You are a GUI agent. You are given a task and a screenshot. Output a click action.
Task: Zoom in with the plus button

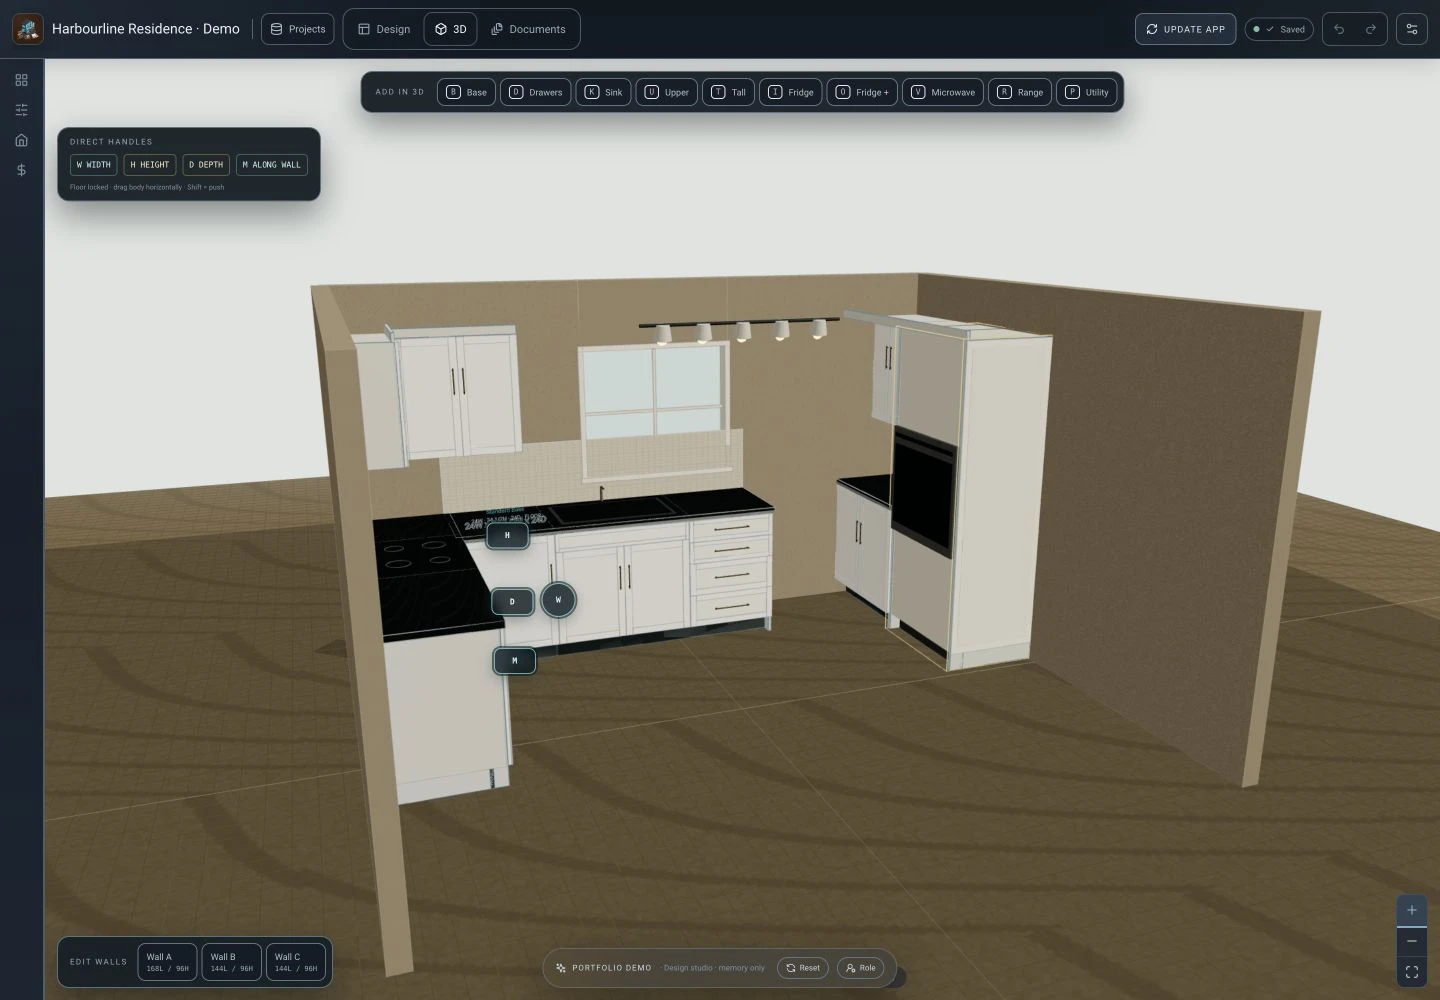[x=1412, y=910]
